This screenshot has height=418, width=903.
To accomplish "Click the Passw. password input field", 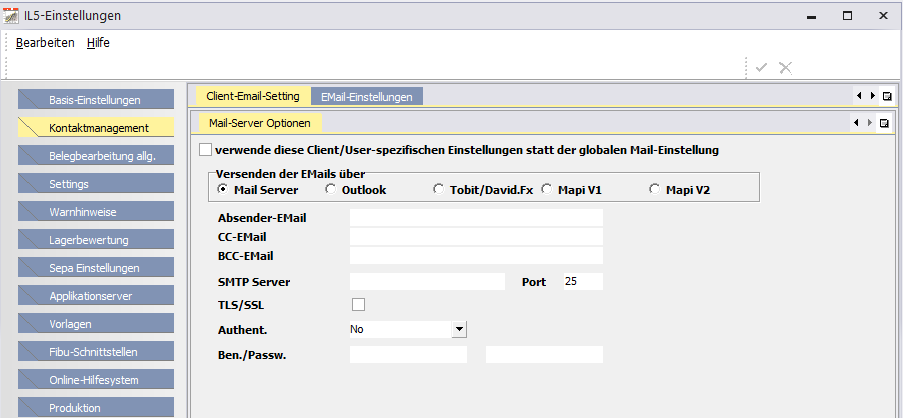I will 544,355.
